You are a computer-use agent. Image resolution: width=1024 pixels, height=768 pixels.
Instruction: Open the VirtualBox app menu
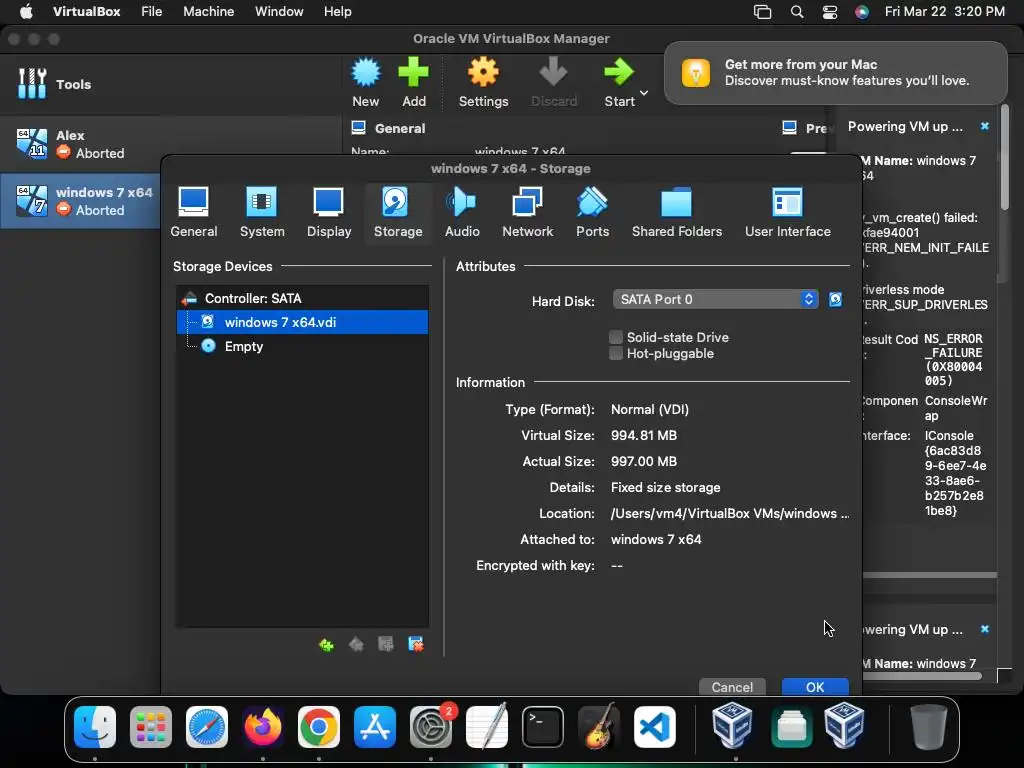pos(86,12)
